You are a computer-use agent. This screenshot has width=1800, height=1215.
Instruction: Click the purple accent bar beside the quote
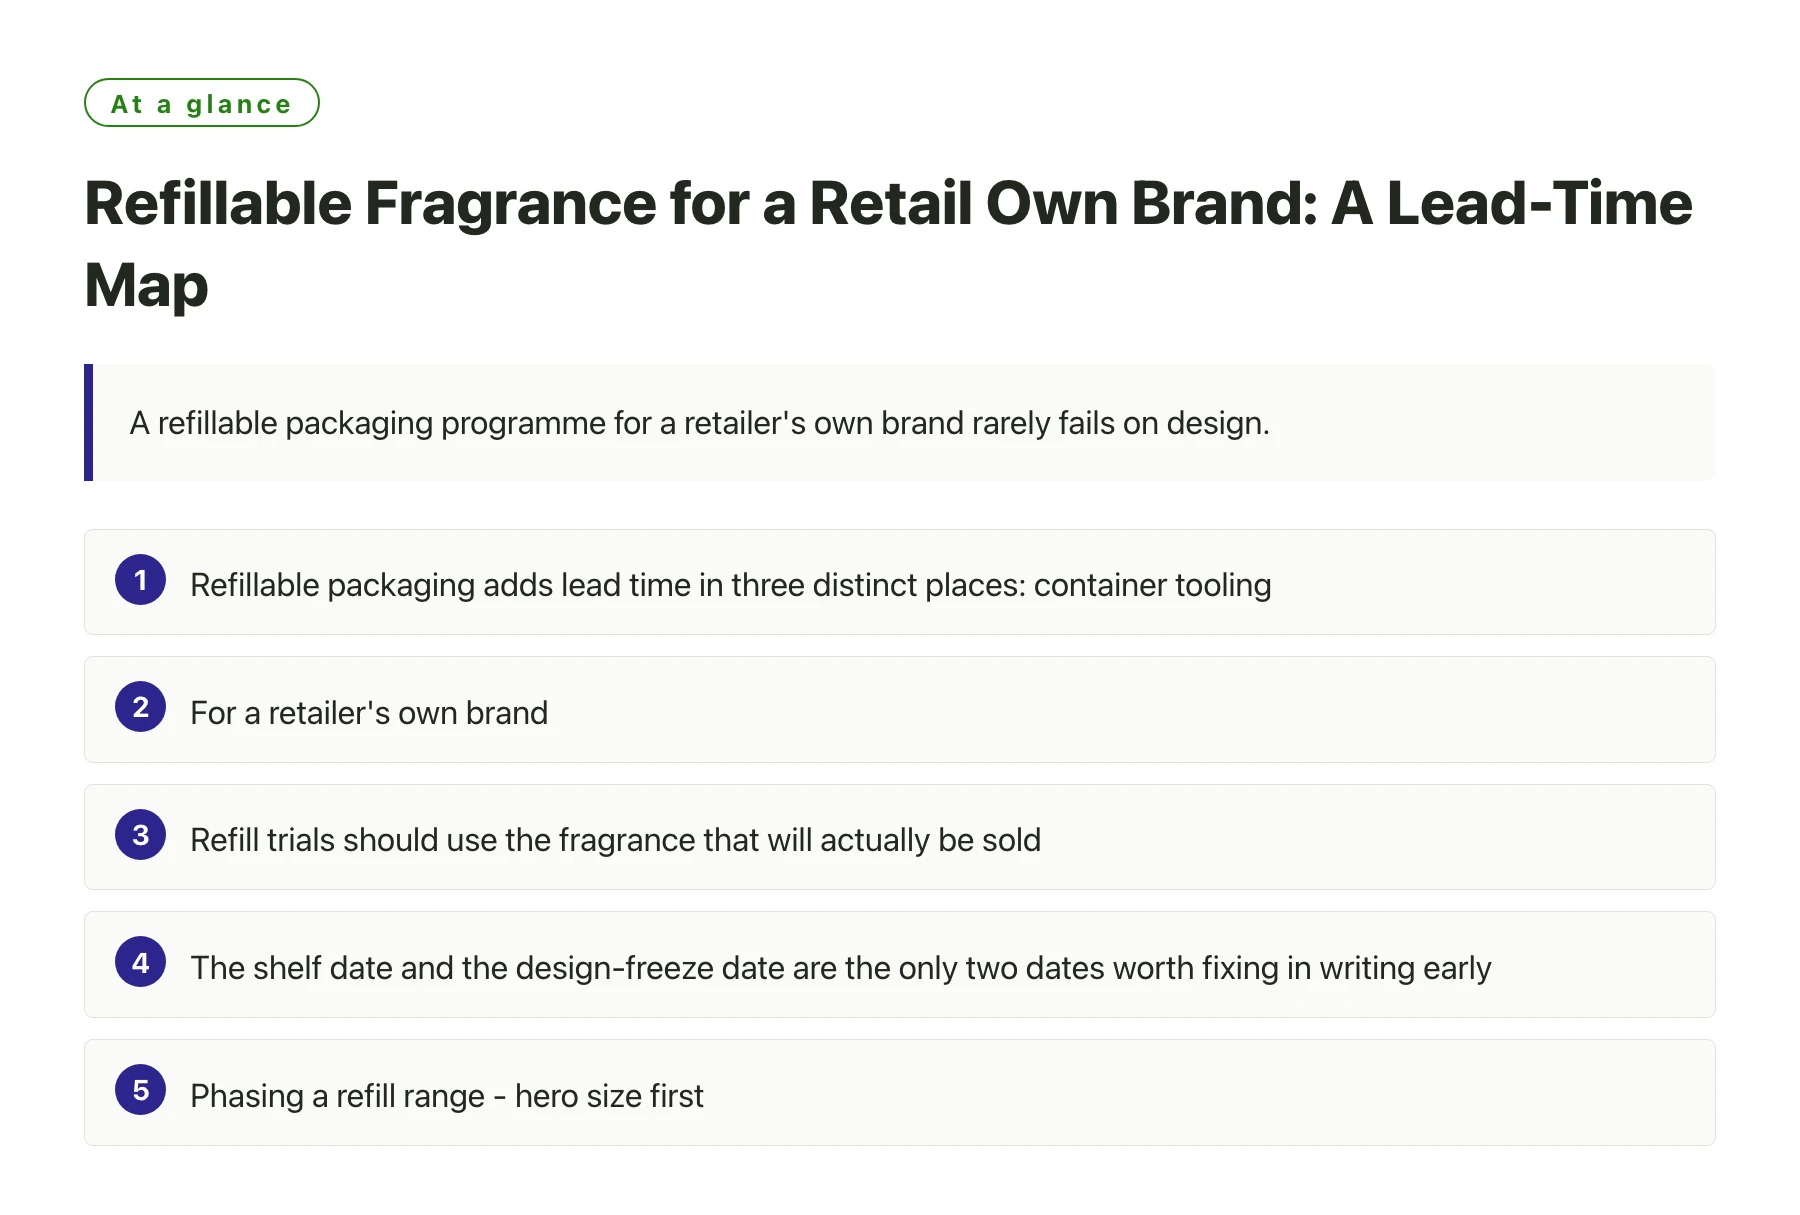[x=88, y=422]
